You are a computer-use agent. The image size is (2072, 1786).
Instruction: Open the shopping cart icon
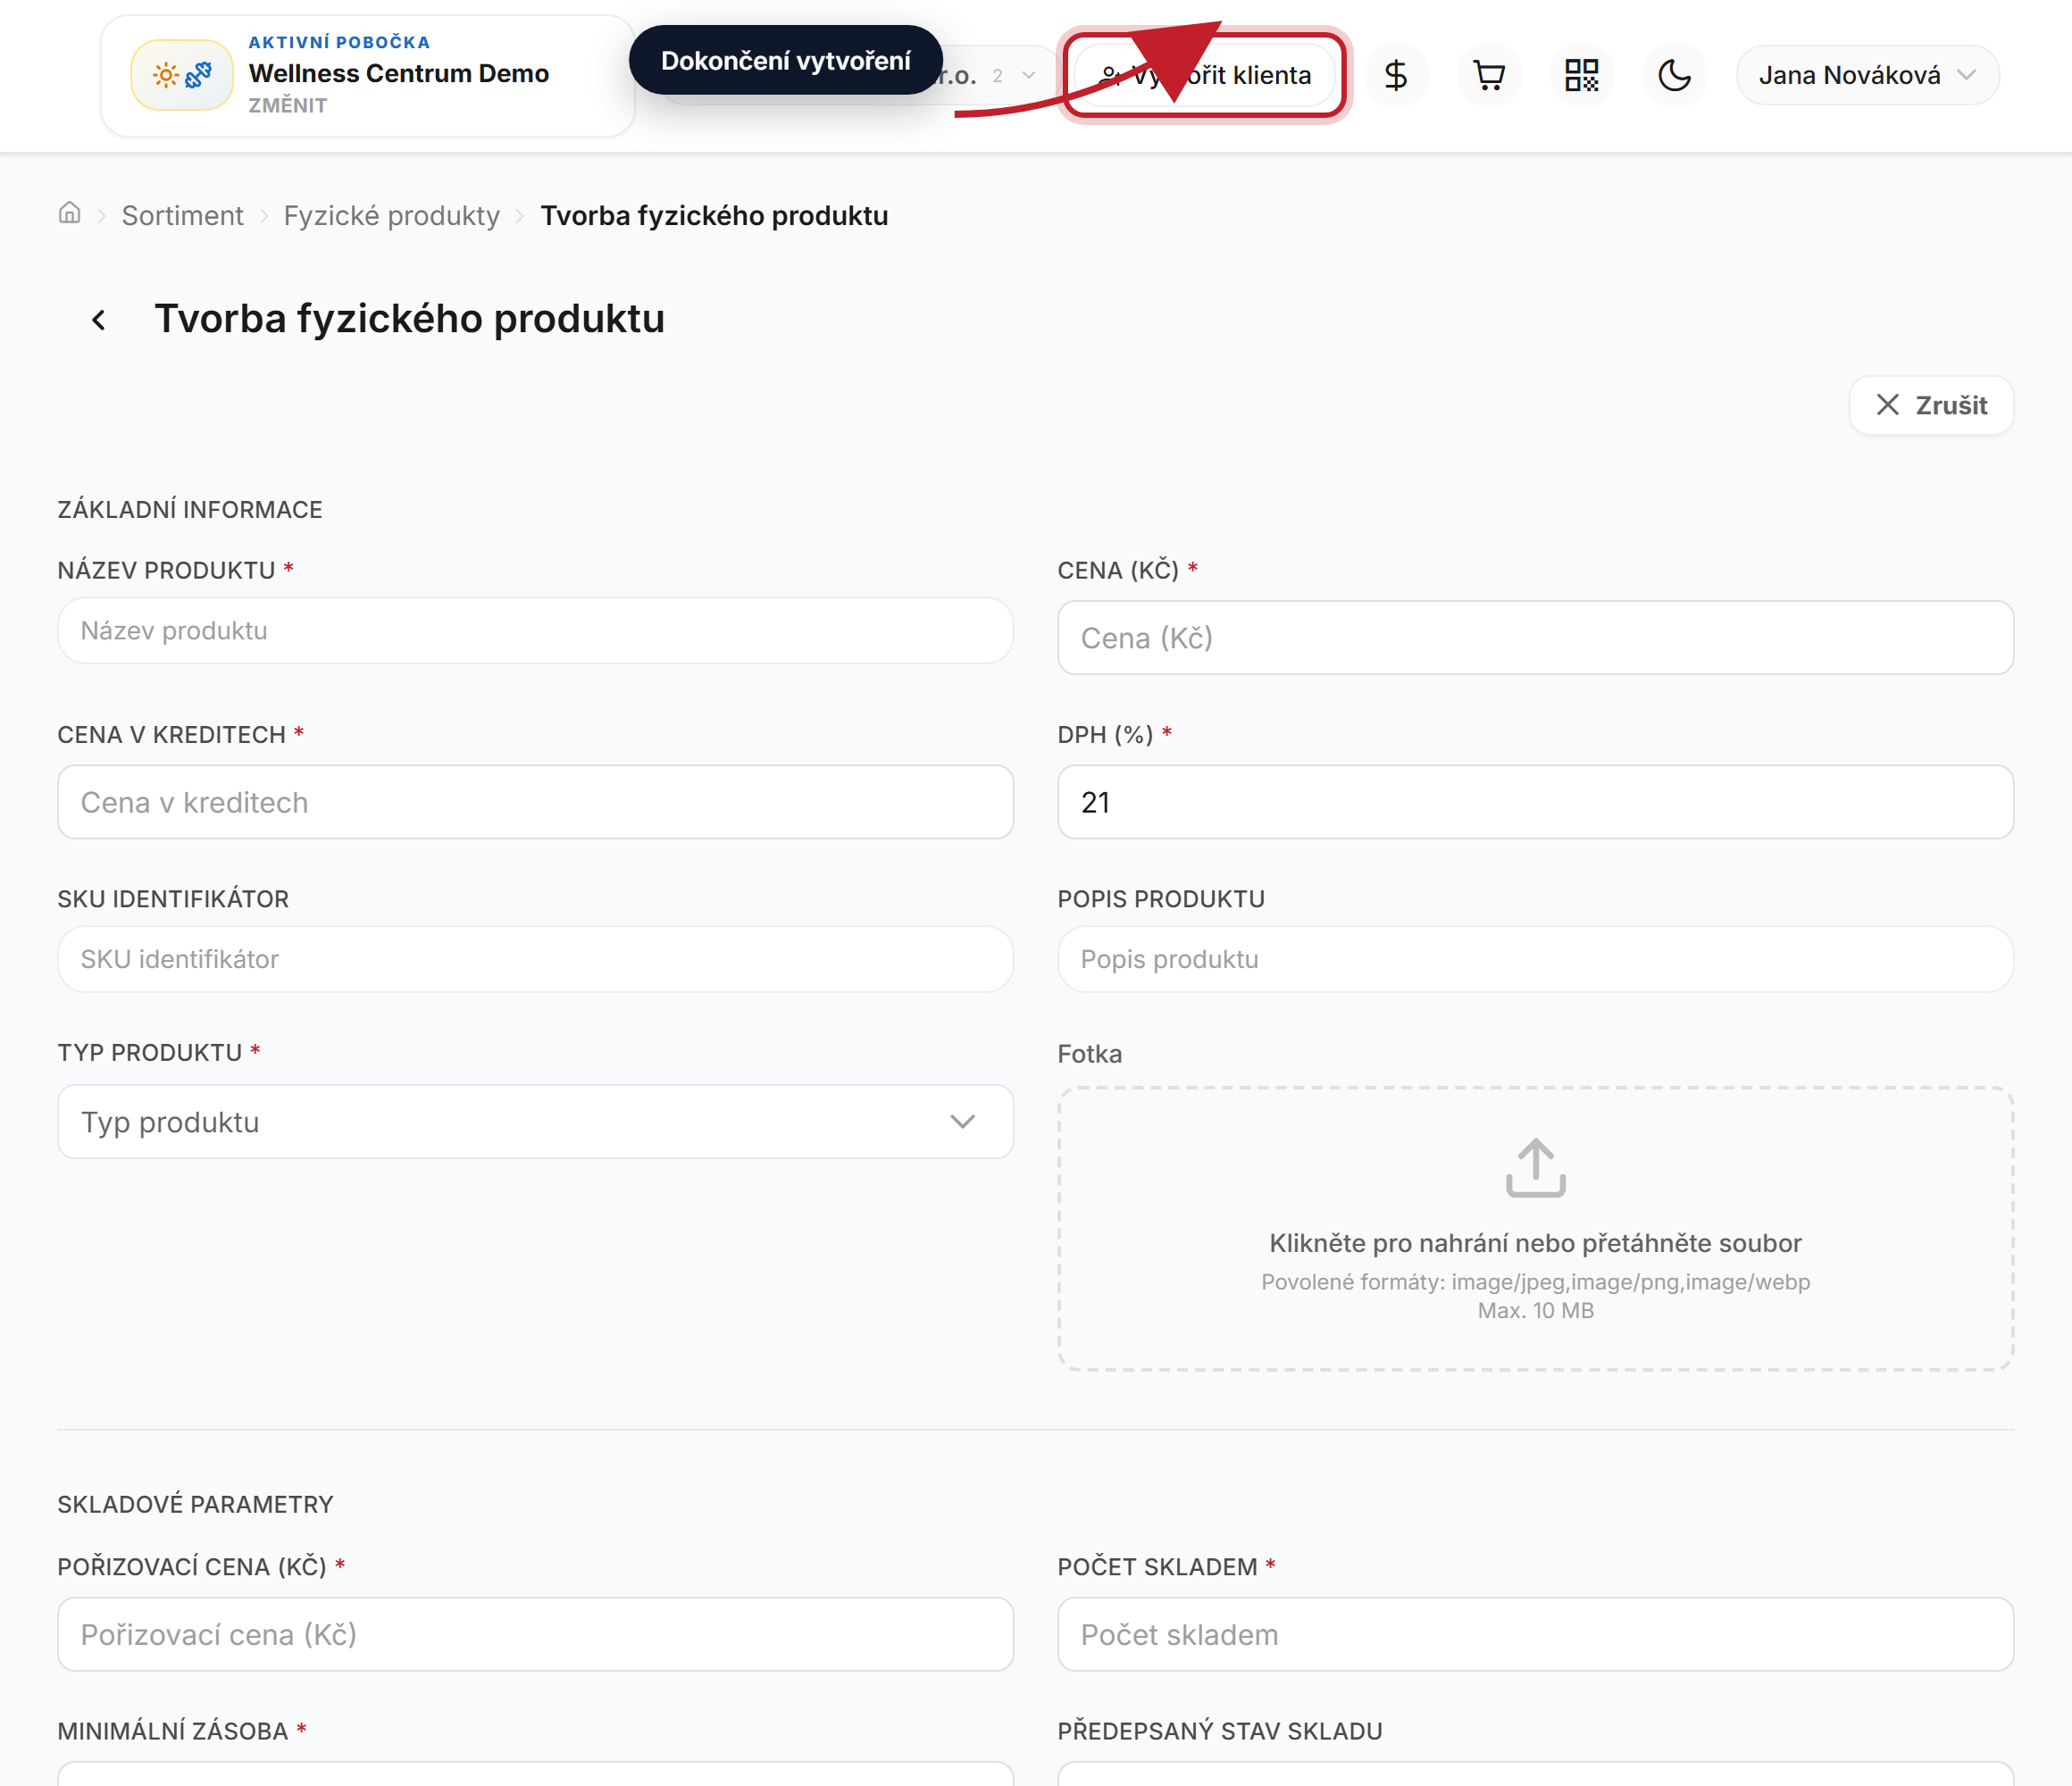click(x=1489, y=75)
